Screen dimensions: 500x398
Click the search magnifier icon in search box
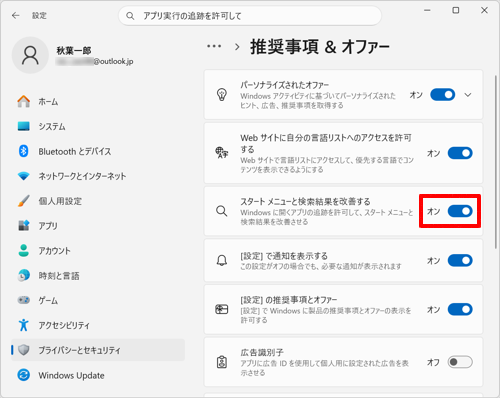tap(130, 16)
